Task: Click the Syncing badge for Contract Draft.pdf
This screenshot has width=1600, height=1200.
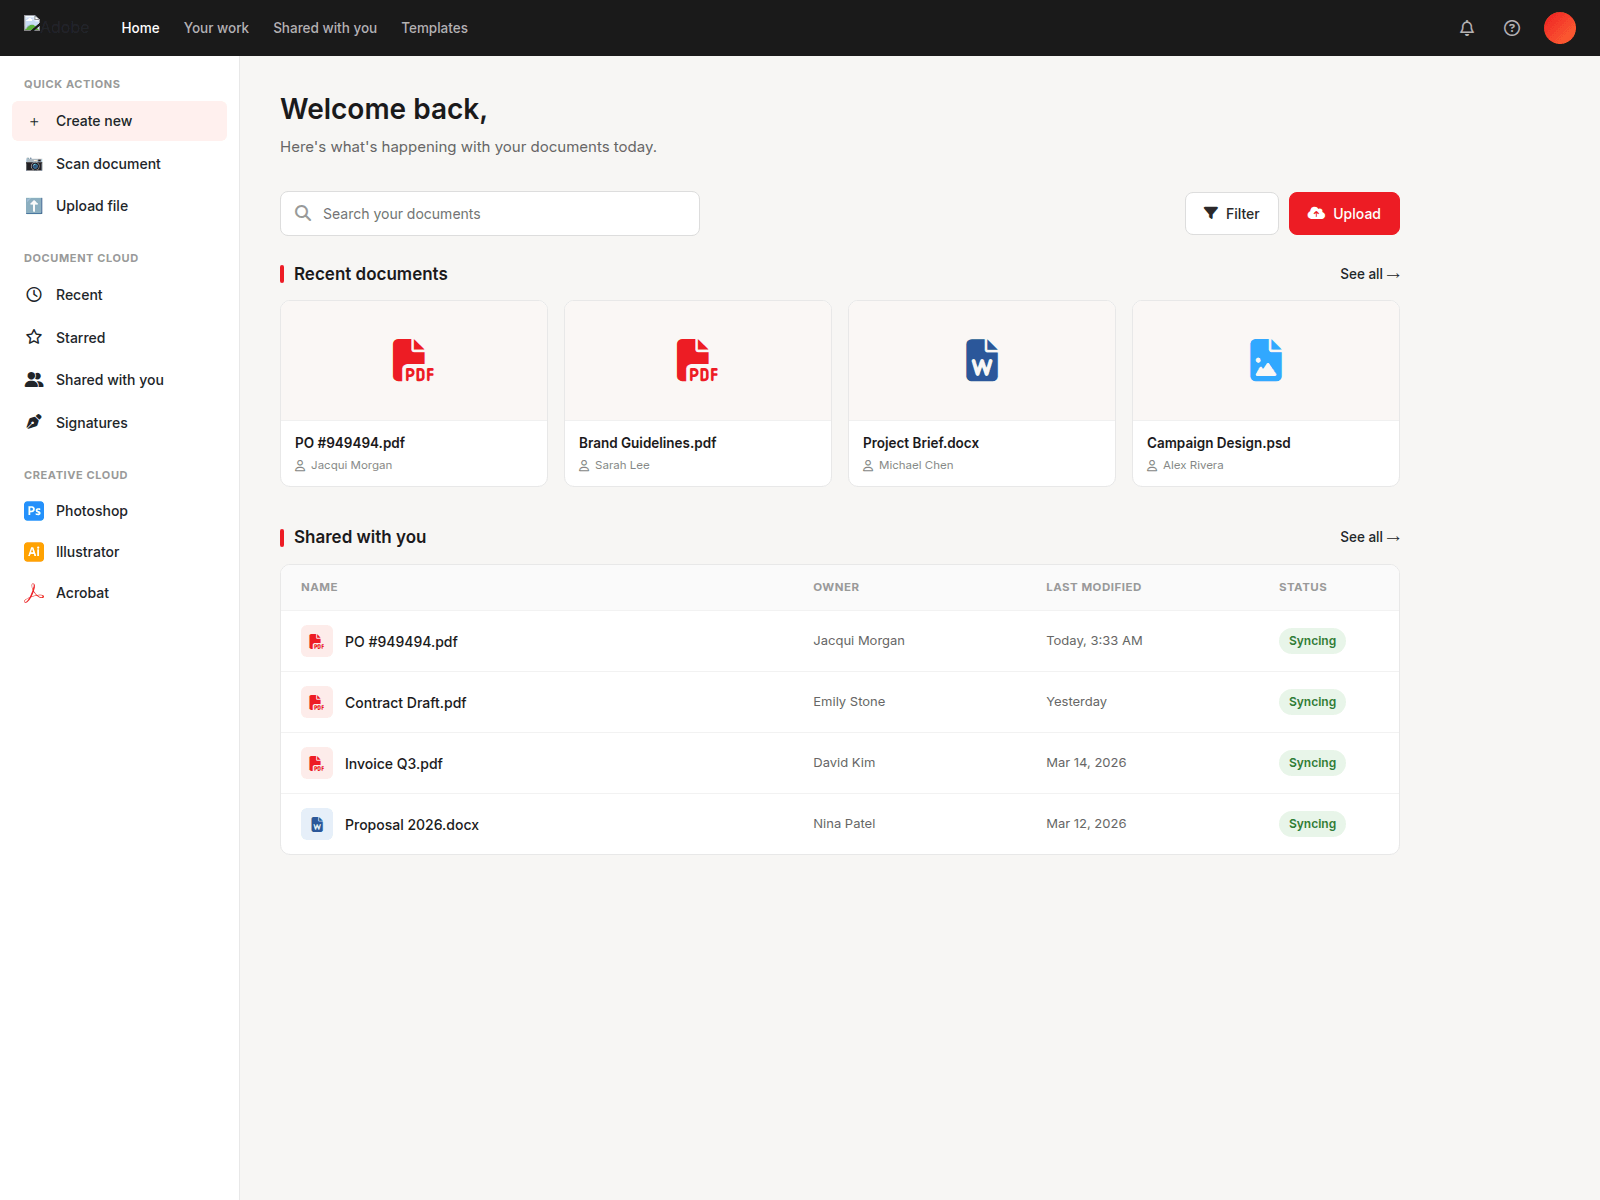Action: click(x=1312, y=702)
